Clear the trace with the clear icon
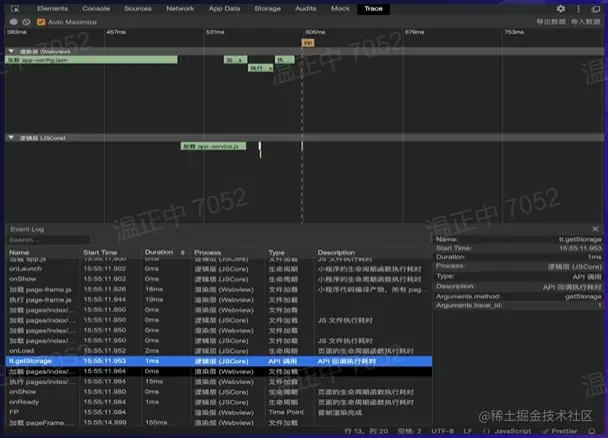This screenshot has width=608, height=438. pos(26,22)
